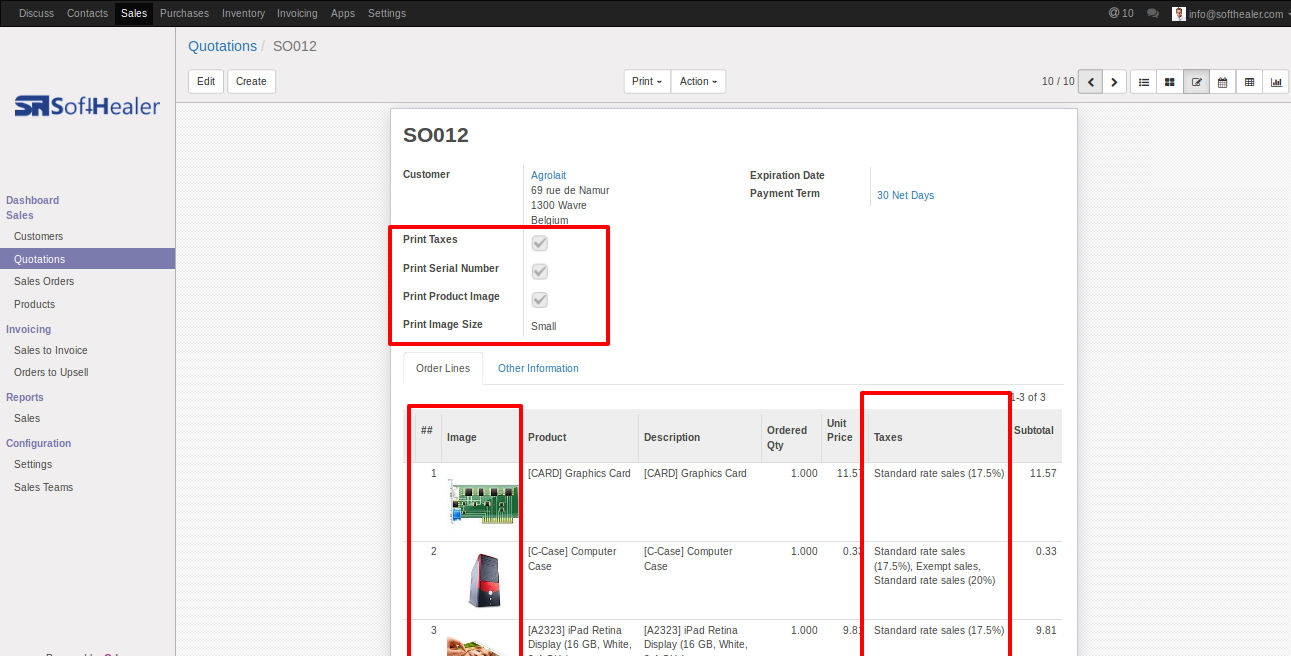The height and width of the screenshot is (656, 1291).
Task: Click the 0.33 subtotal value
Action: [1047, 551]
